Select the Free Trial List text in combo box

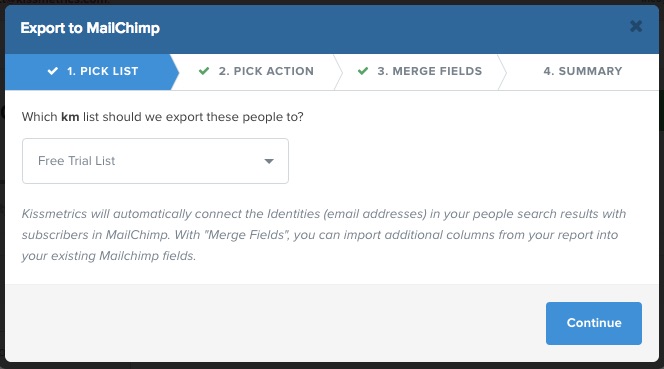click(77, 161)
